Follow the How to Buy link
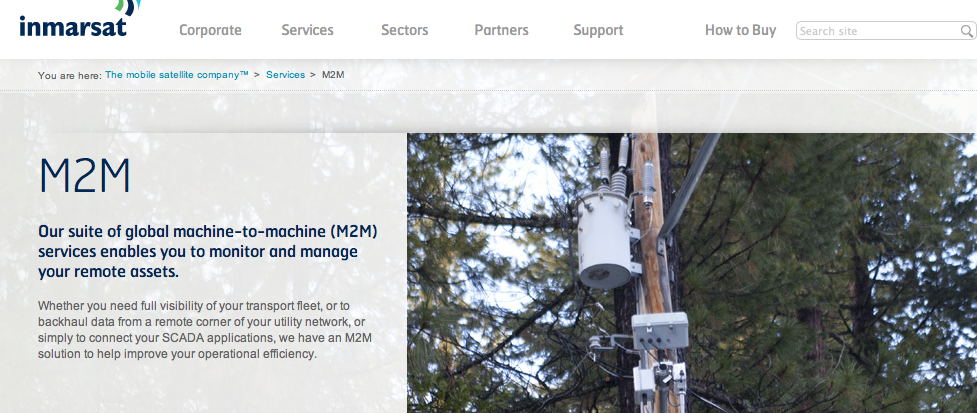Screen dimensions: 977x413 [740, 30]
